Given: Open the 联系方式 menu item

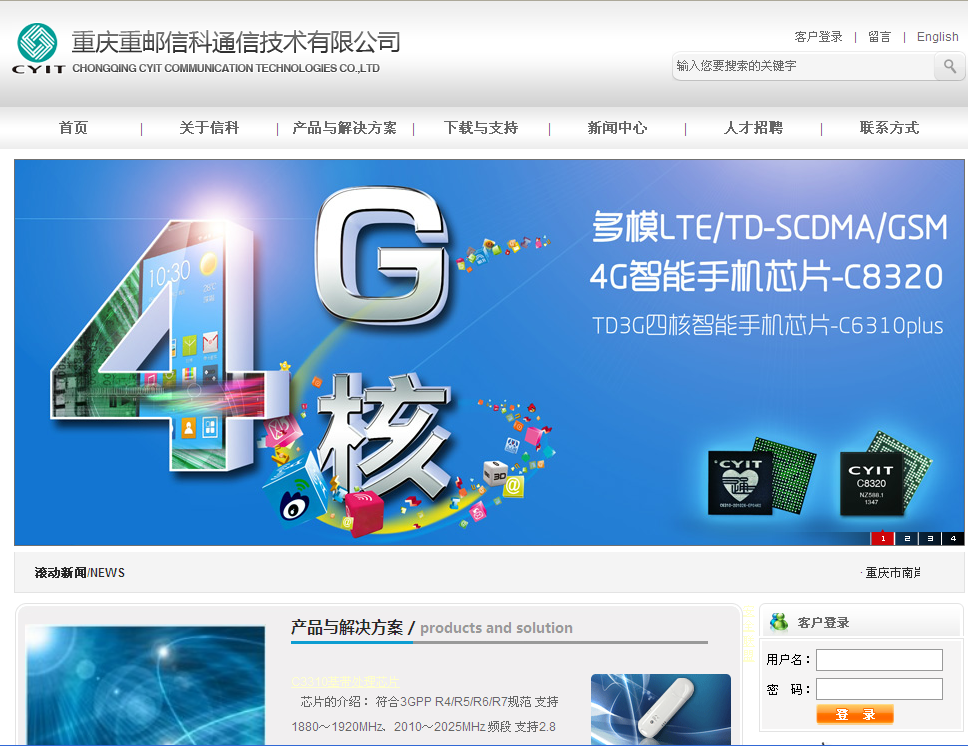Looking at the screenshot, I should 889,128.
